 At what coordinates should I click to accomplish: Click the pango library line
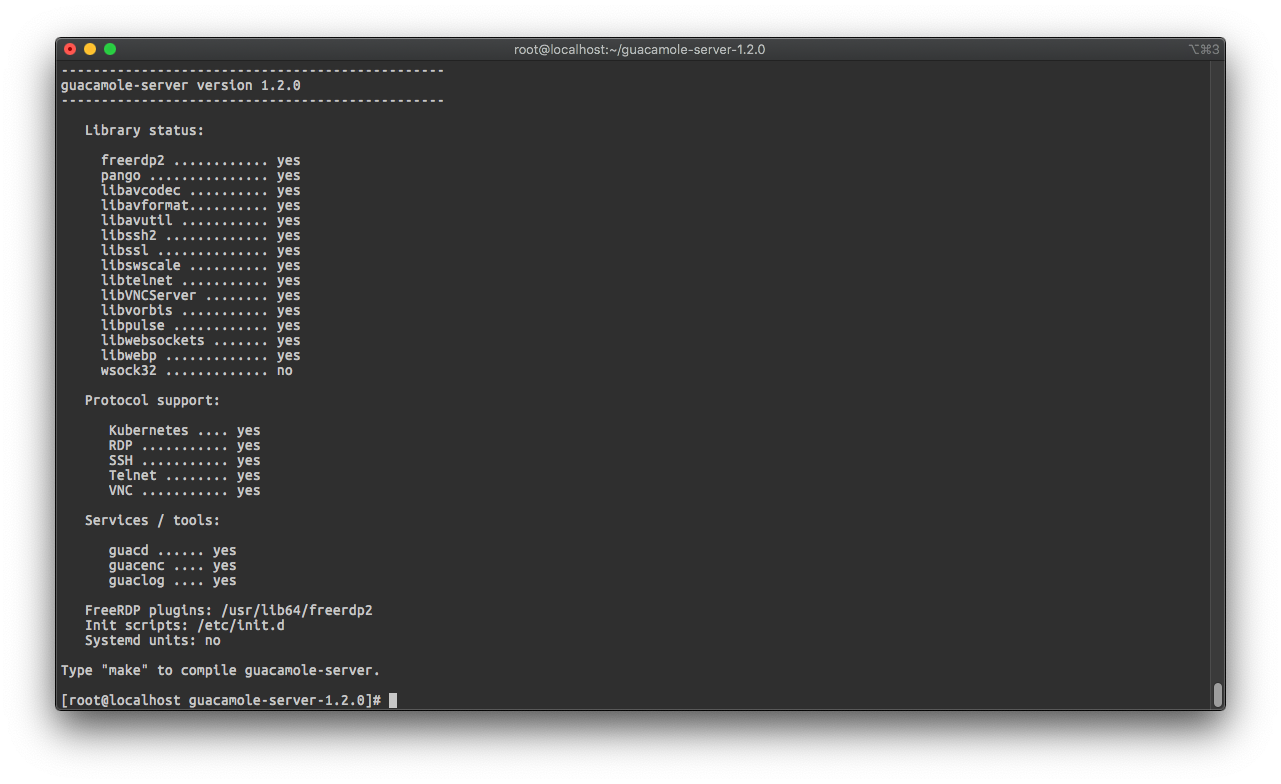coord(200,175)
